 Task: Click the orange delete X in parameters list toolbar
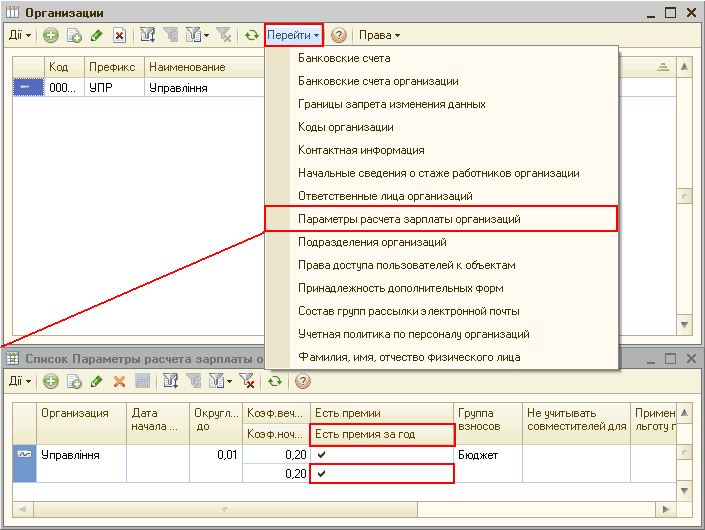click(x=119, y=381)
